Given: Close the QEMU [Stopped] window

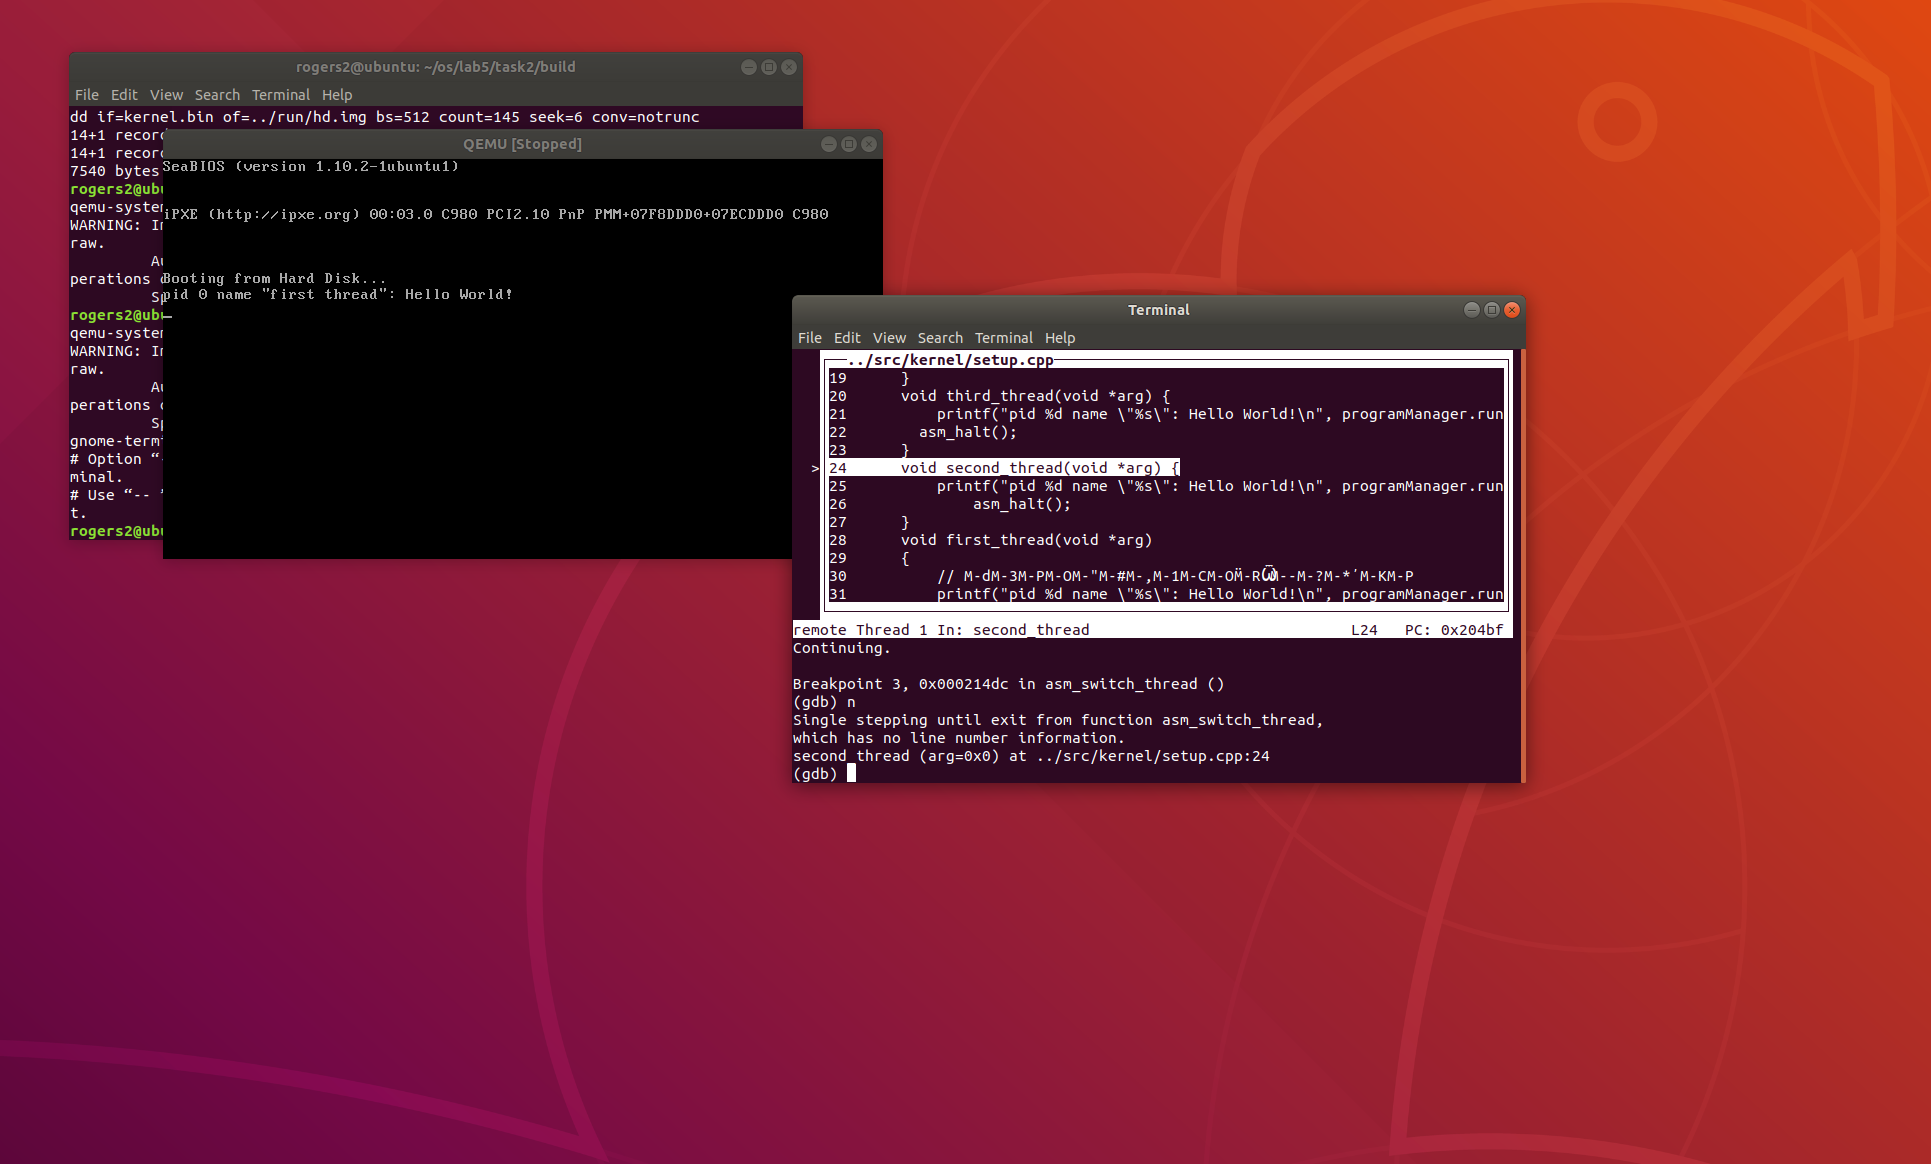Looking at the screenshot, I should (869, 144).
